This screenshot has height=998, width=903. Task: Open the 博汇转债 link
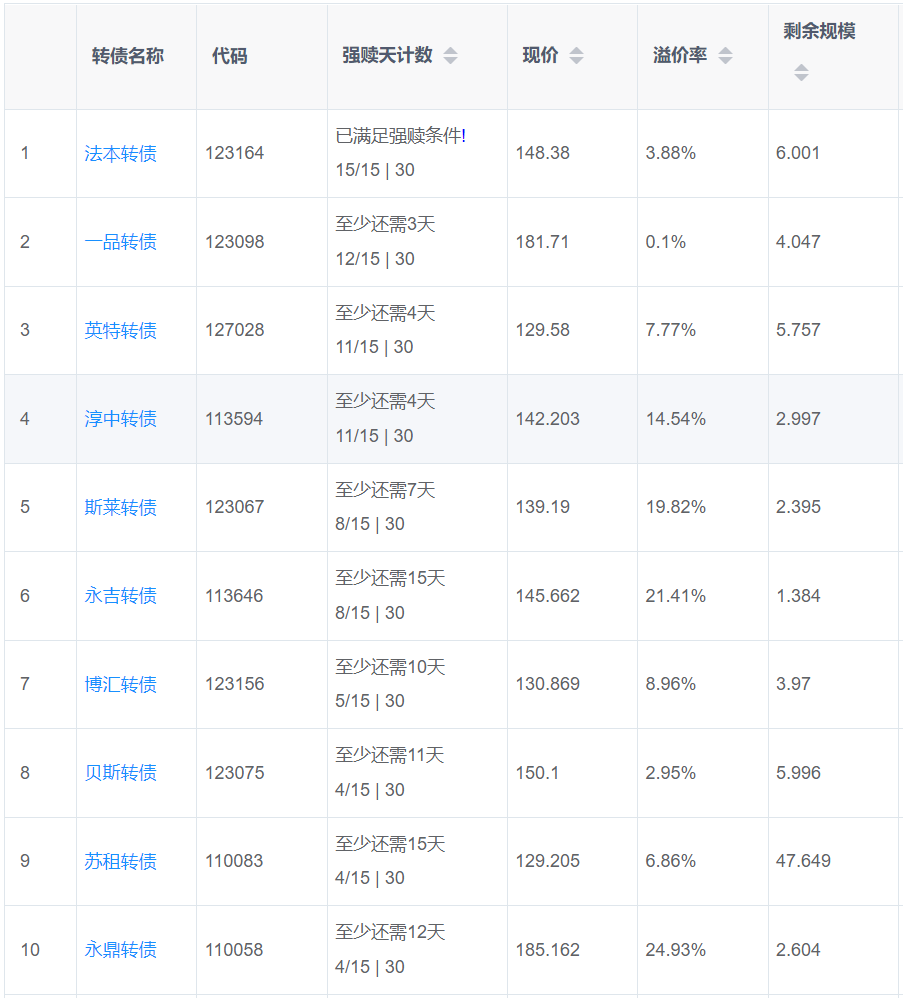pos(121,684)
